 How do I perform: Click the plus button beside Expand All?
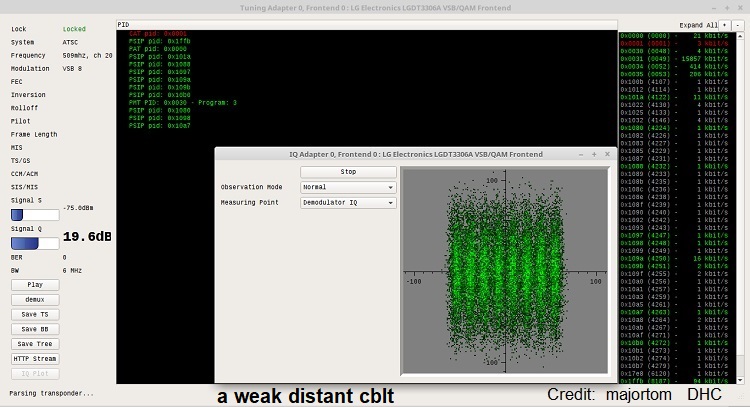tap(727, 23)
